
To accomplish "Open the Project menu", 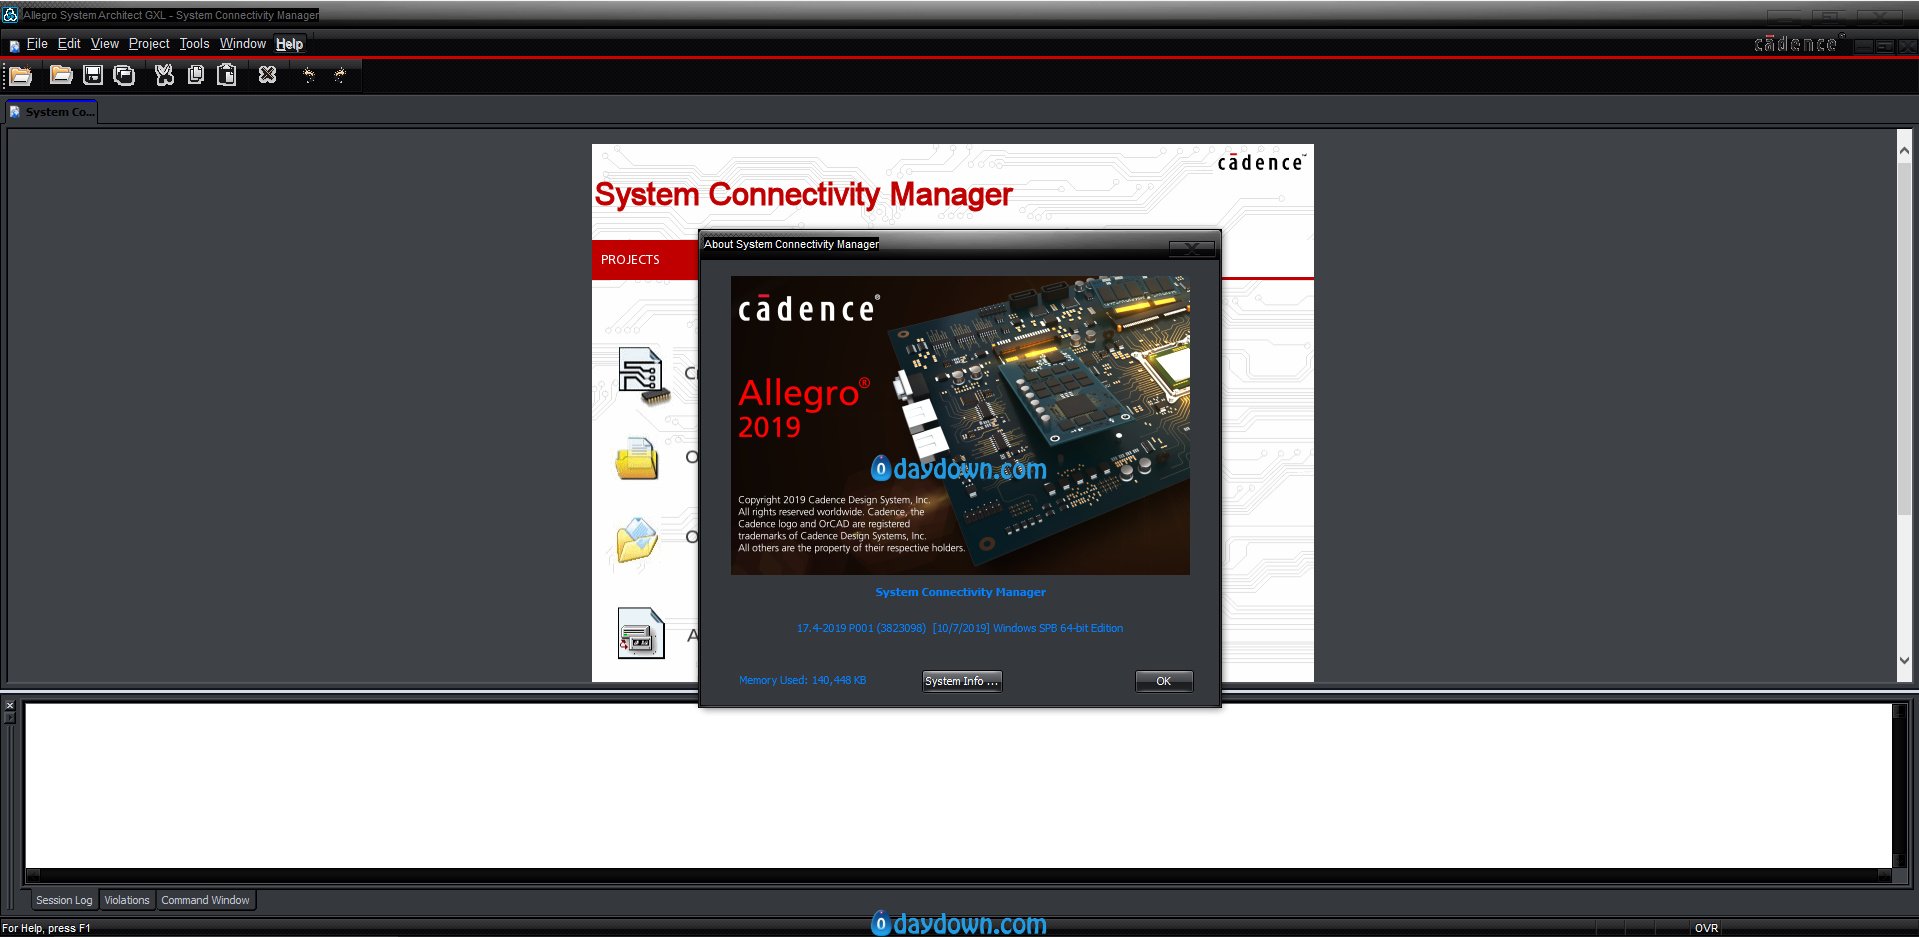I will (x=149, y=44).
